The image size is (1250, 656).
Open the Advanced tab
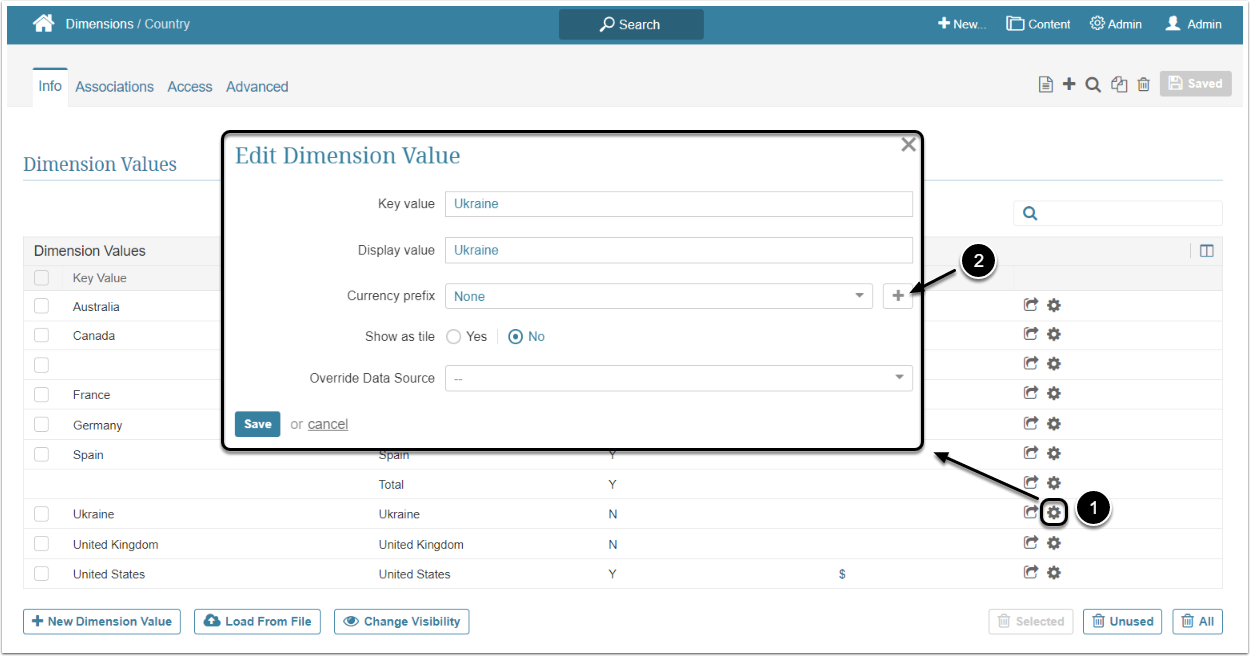tap(257, 87)
